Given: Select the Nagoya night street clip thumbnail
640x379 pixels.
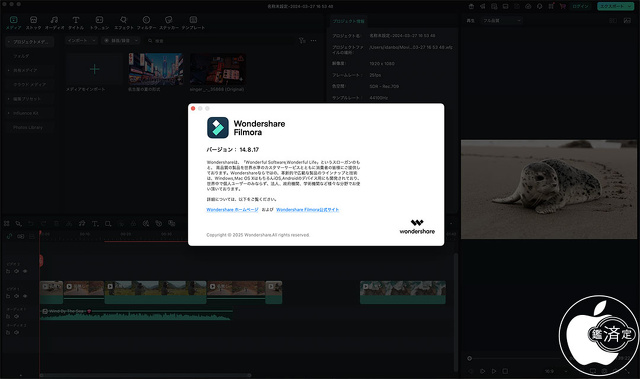Looking at the screenshot, I should tap(156, 69).
